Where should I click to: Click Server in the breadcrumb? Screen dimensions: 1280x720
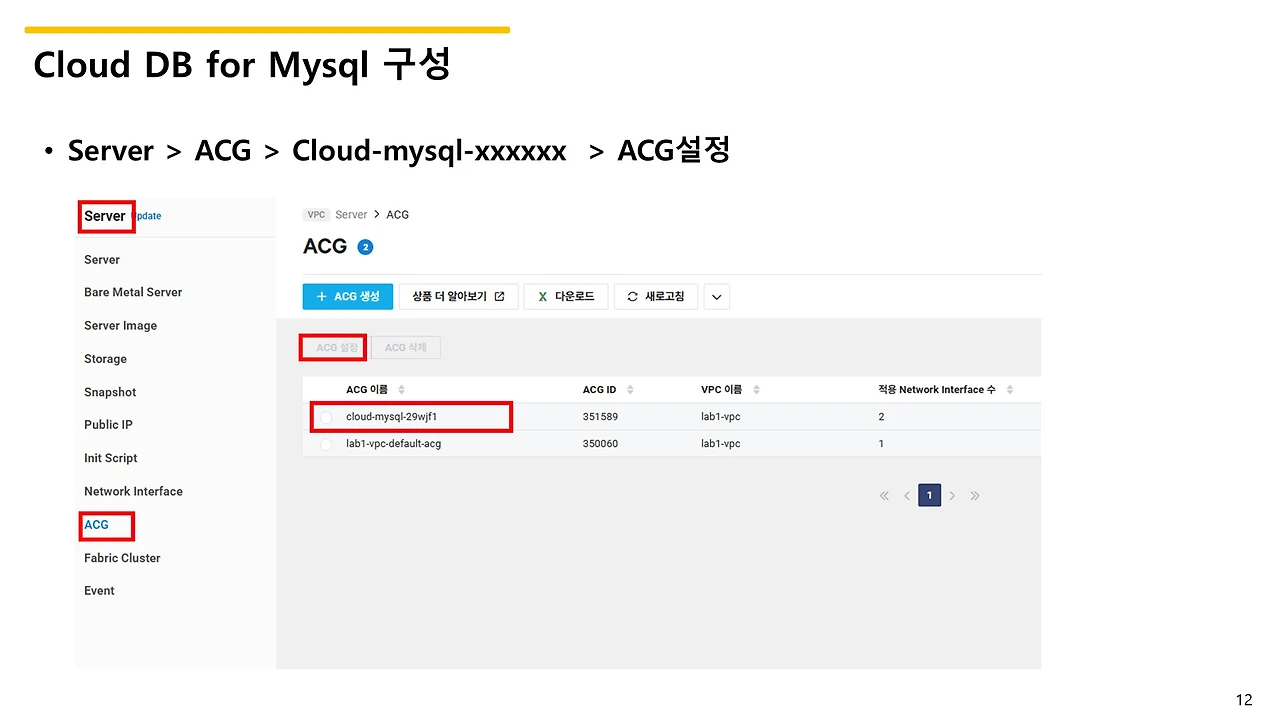pyautogui.click(x=351, y=215)
